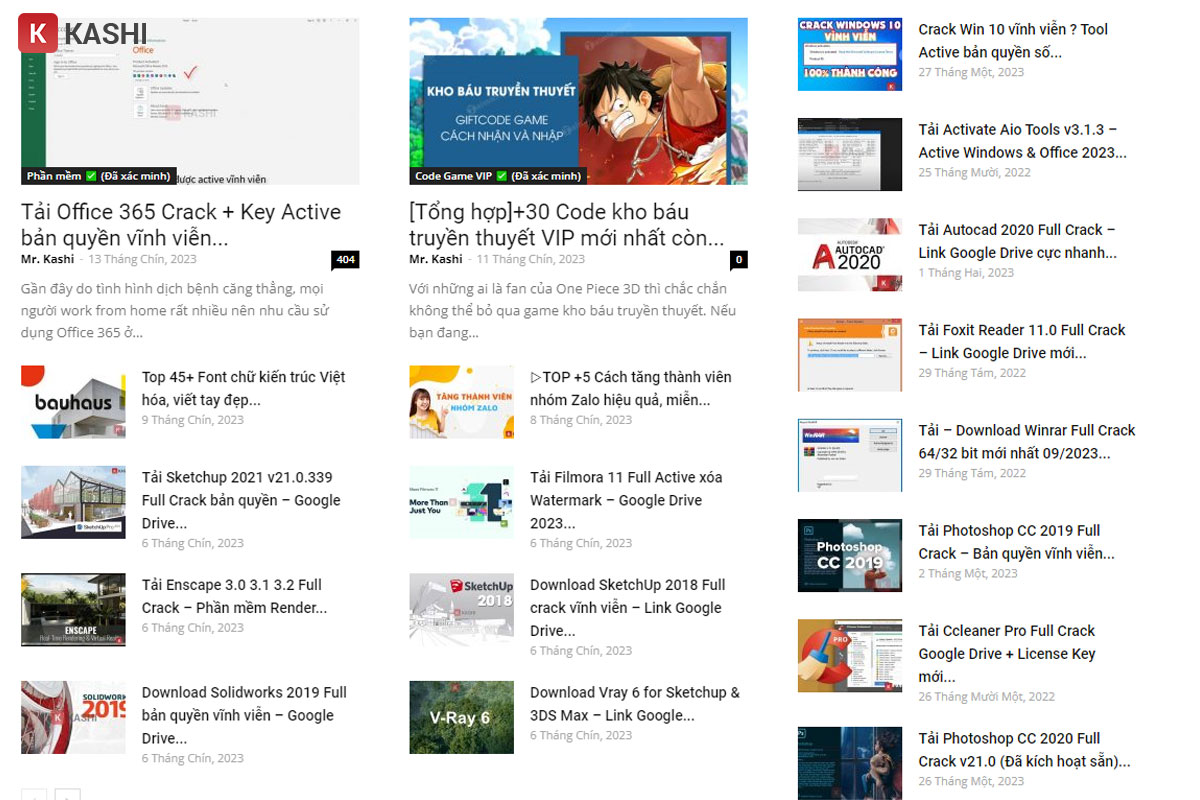Open 'Top 45+ Font chữ kiến trúc Việt hóa' link

coord(243,388)
